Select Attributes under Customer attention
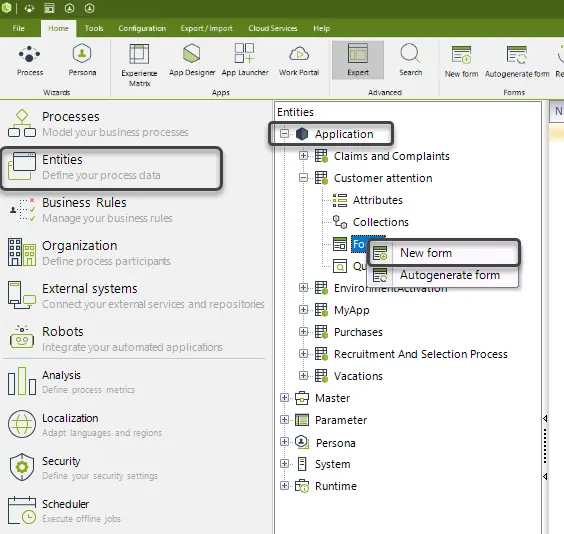 [377, 200]
